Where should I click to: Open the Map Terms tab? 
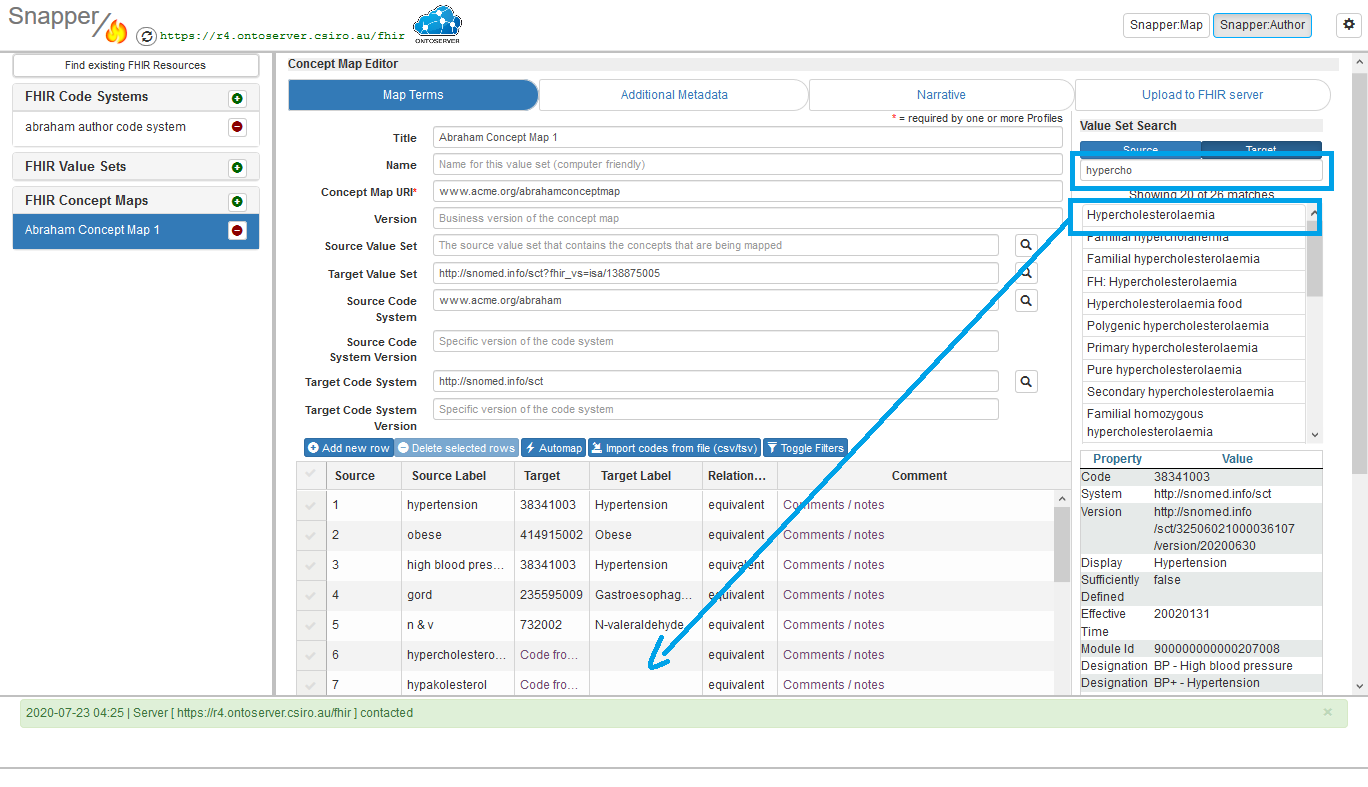pyautogui.click(x=413, y=95)
